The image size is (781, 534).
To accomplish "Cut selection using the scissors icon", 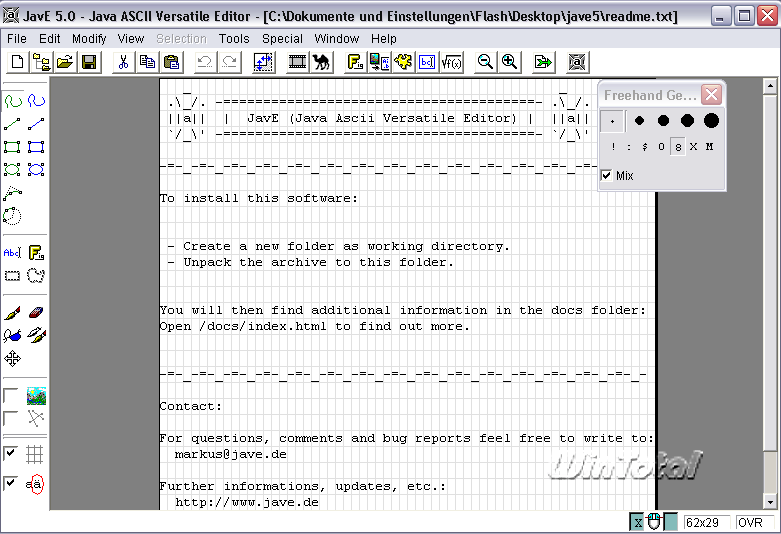I will (124, 62).
